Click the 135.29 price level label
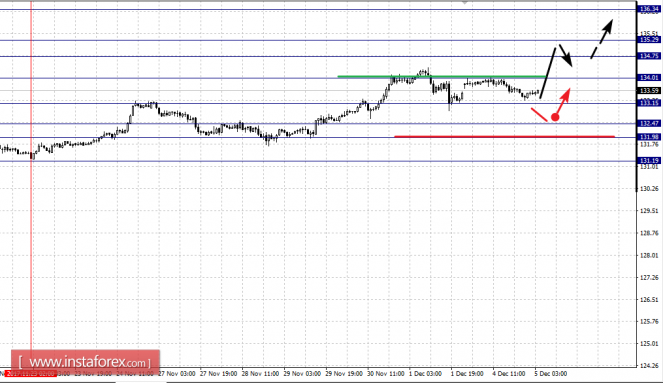The width and height of the screenshot is (663, 383). coord(649,40)
